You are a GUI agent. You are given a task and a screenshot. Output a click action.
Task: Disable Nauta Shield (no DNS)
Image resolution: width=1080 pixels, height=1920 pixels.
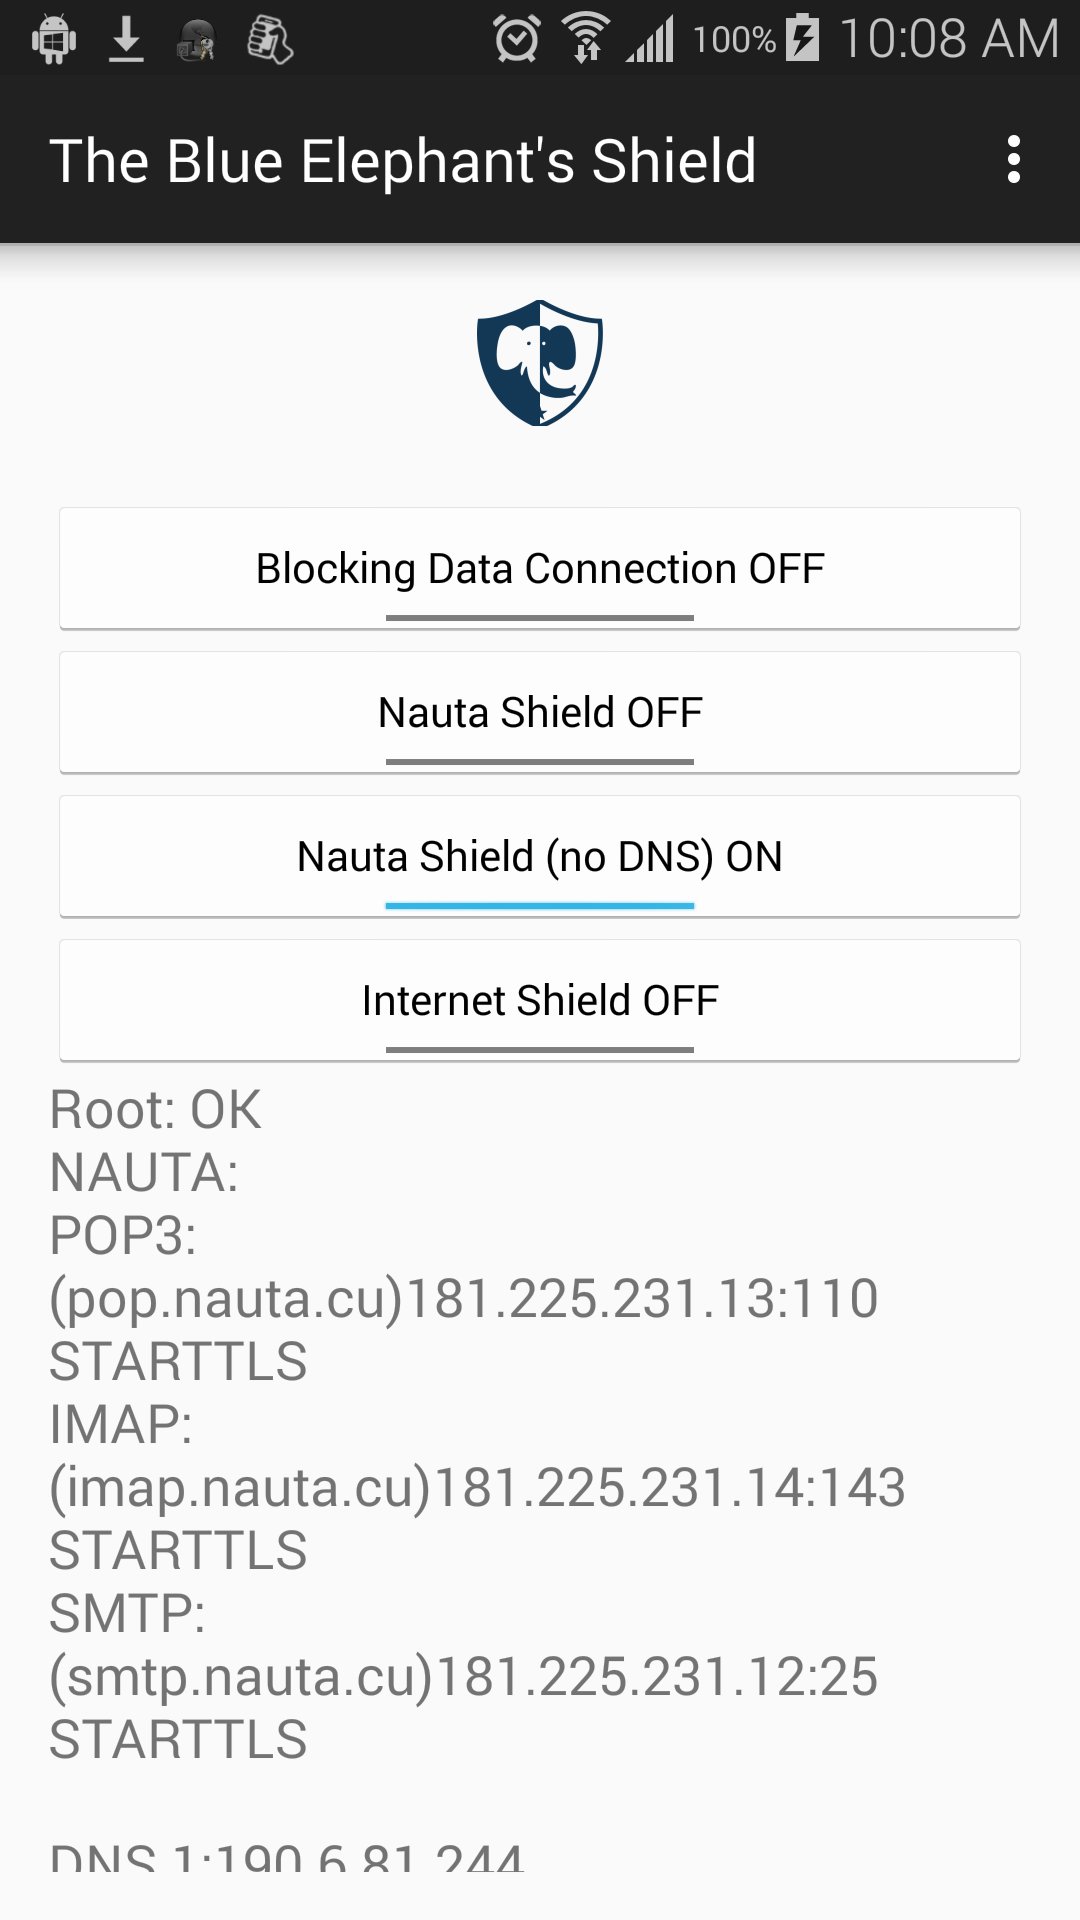(x=540, y=857)
